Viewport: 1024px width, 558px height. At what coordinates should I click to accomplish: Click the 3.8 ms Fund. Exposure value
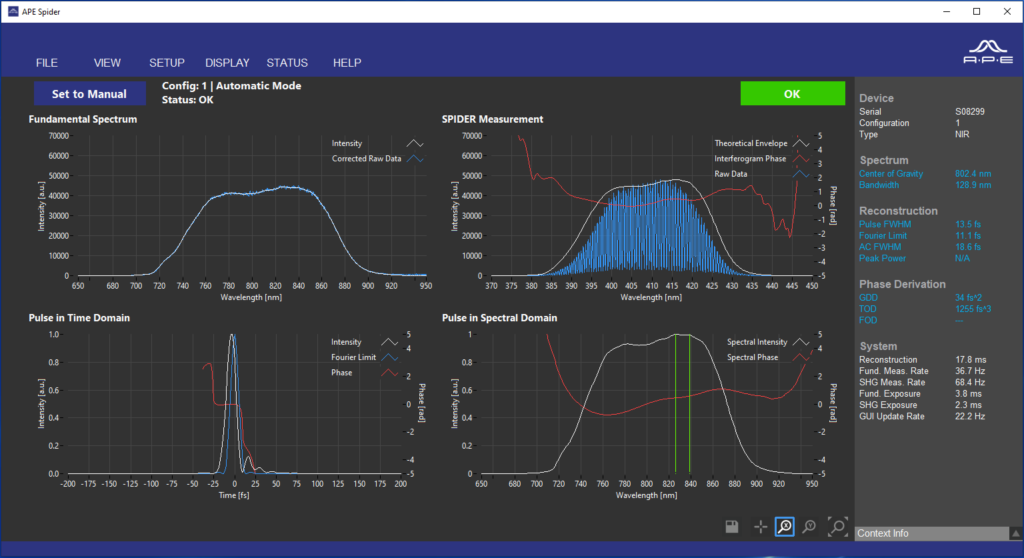tap(968, 394)
